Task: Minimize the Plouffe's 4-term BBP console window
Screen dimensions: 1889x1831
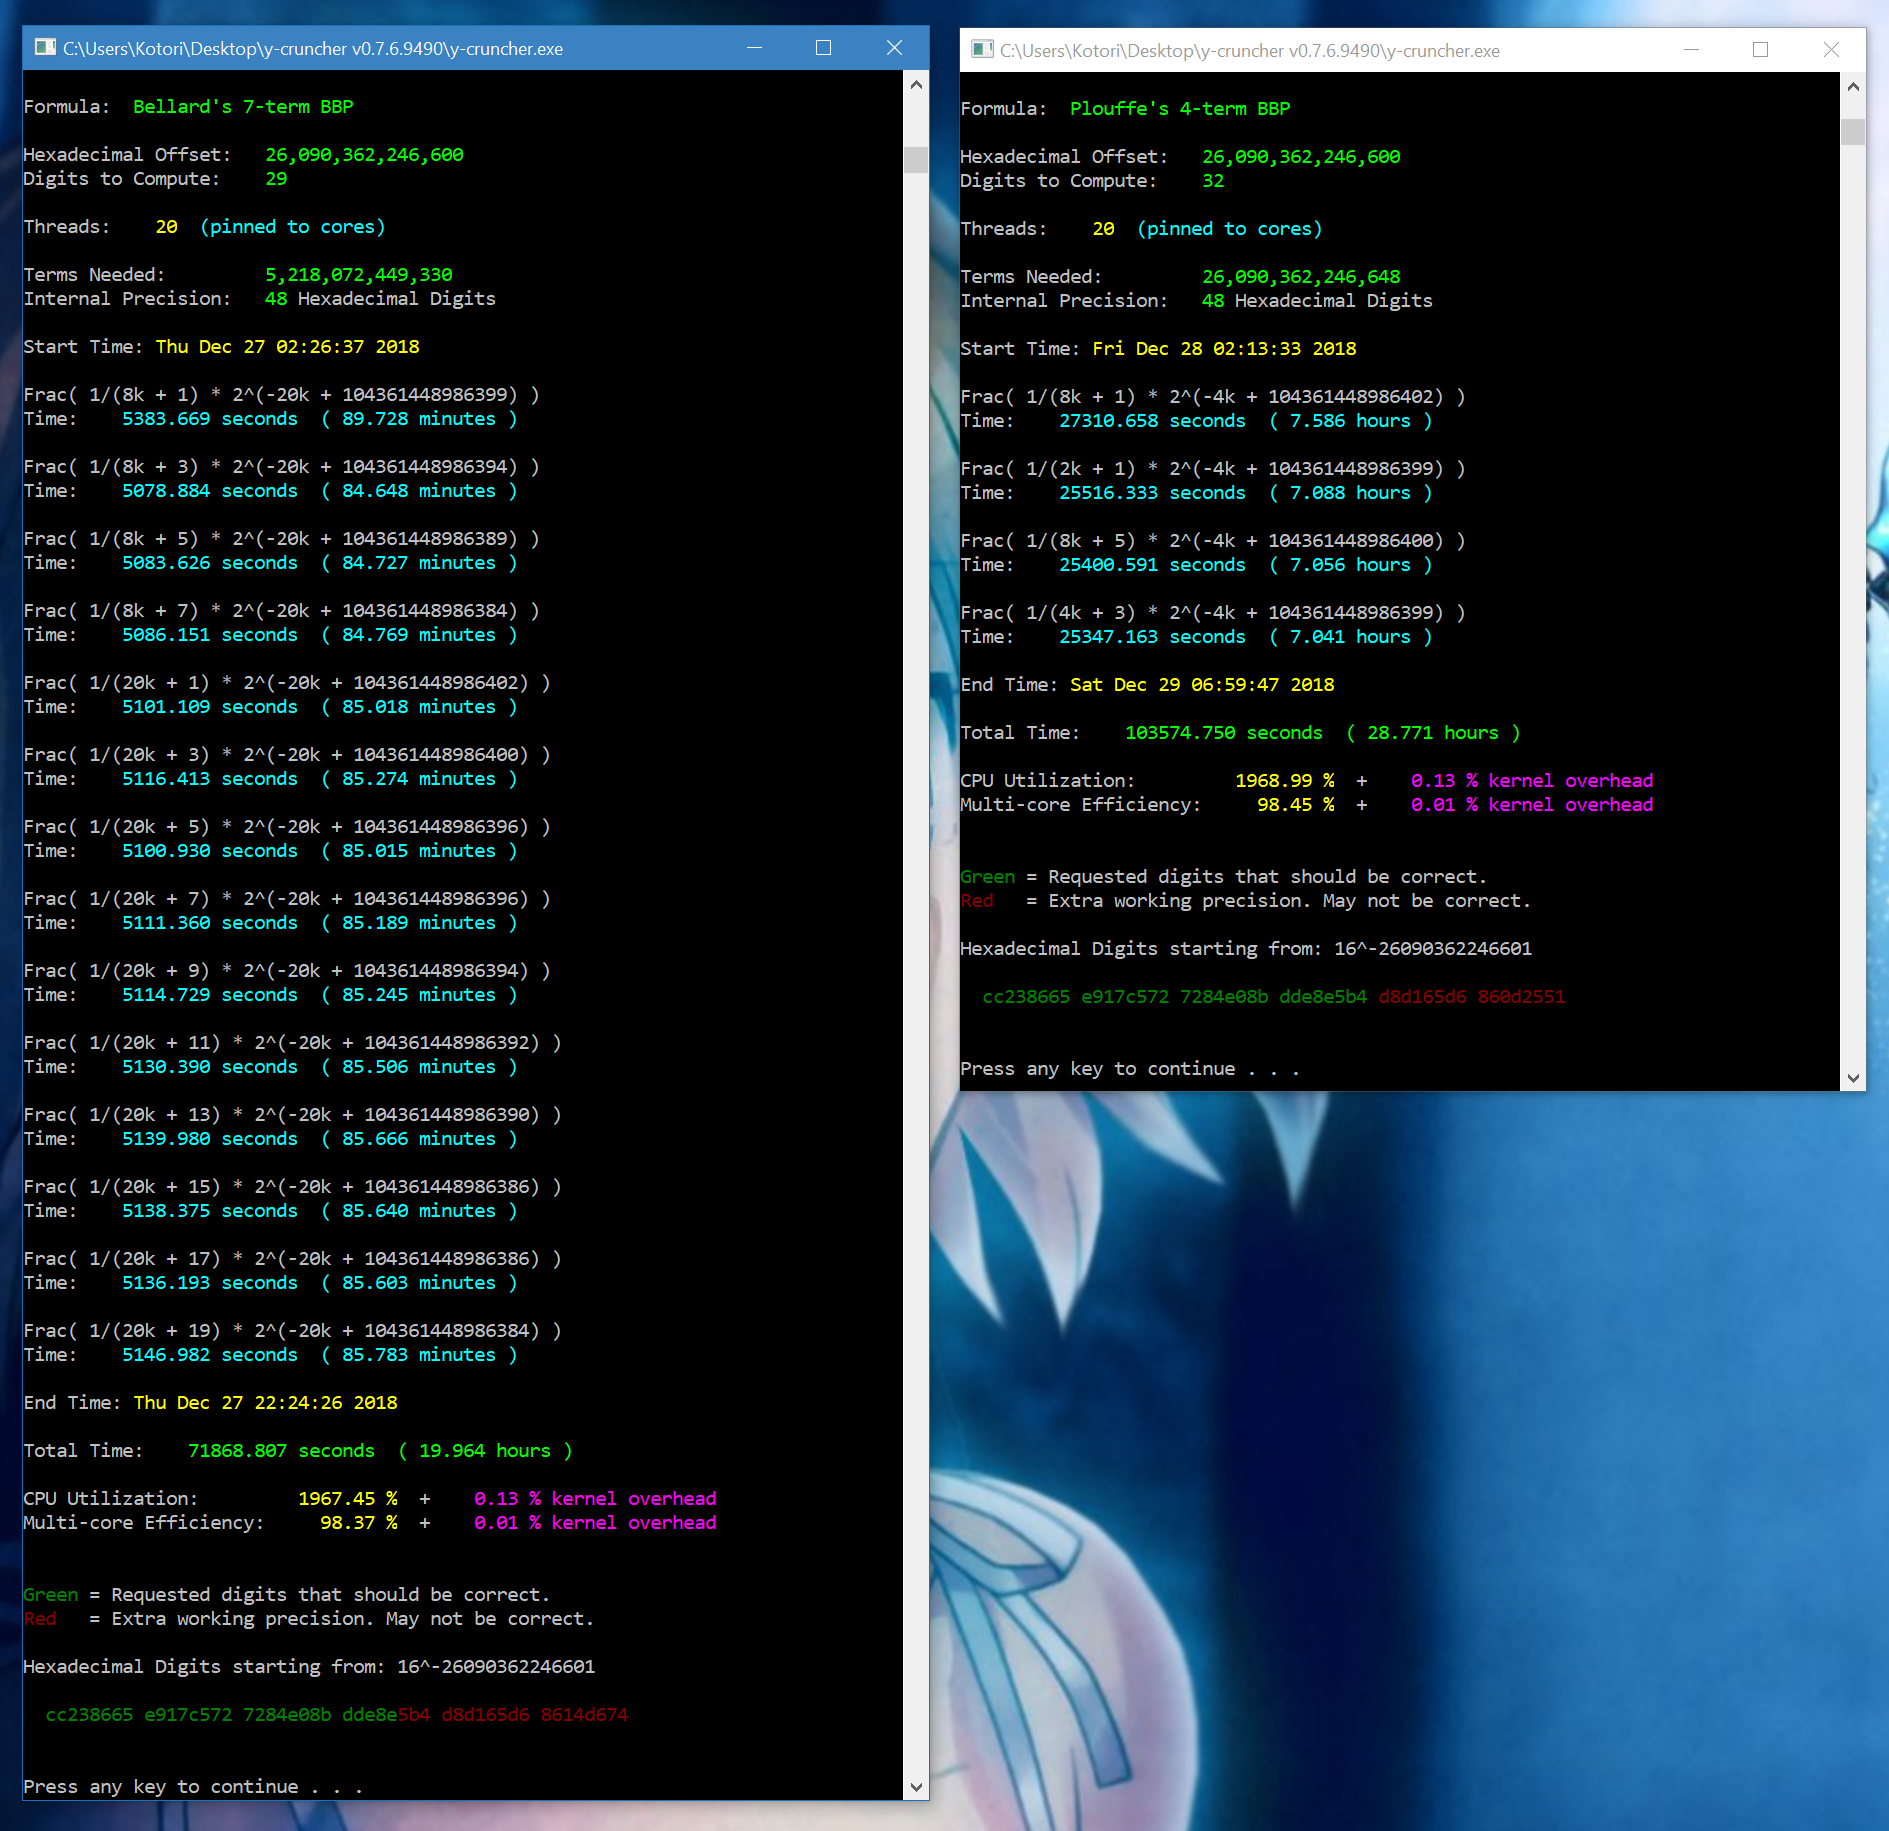Action: [1691, 50]
